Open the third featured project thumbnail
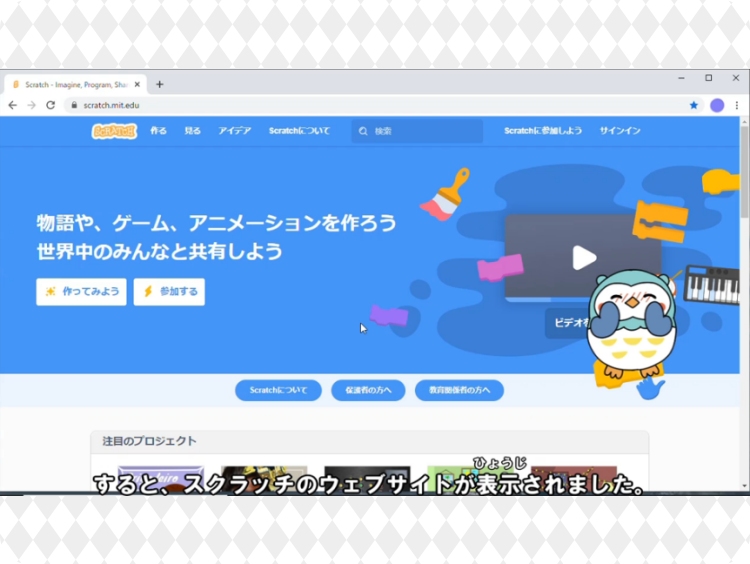Screen dimensions: 750x564 coord(367,478)
